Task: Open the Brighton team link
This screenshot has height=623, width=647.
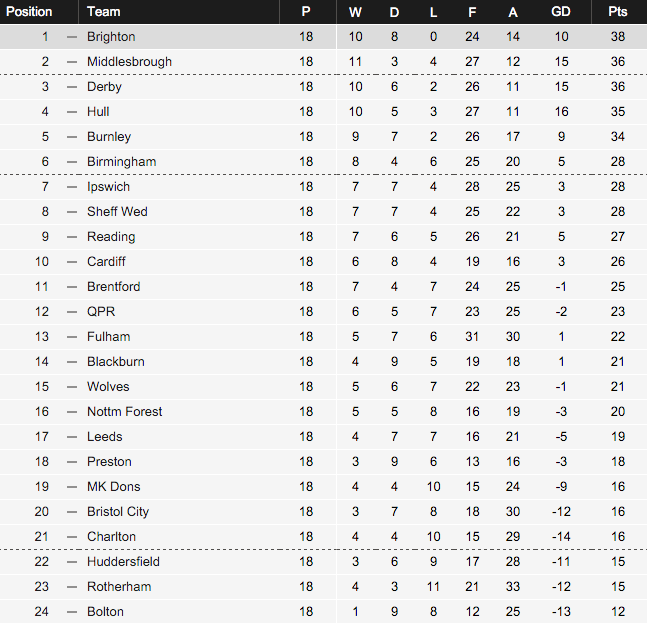Action: click(x=111, y=37)
